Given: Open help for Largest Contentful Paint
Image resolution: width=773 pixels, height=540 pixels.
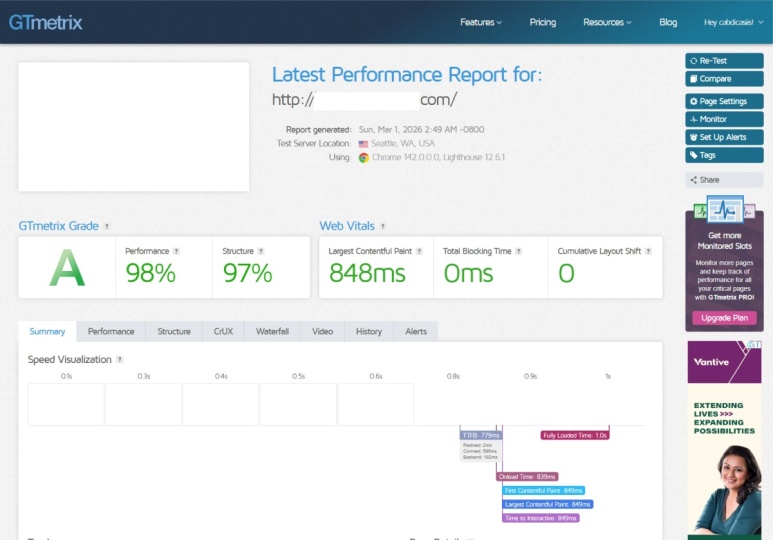Looking at the screenshot, I should point(419,251).
